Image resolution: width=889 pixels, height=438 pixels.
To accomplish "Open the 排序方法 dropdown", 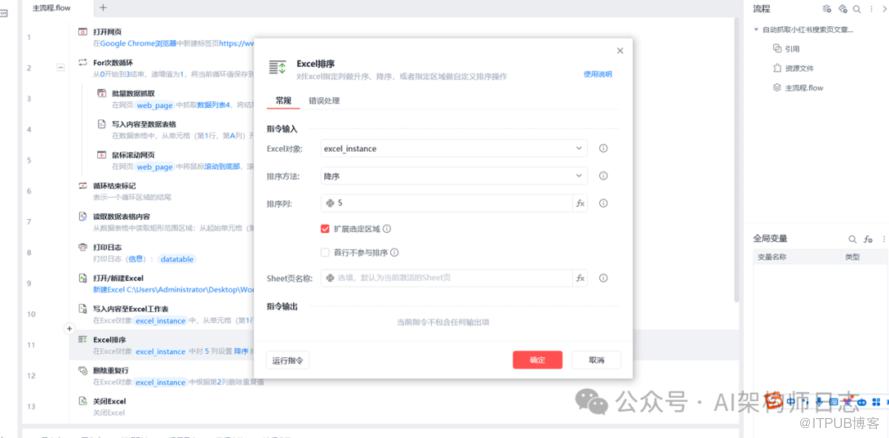I will click(x=454, y=176).
